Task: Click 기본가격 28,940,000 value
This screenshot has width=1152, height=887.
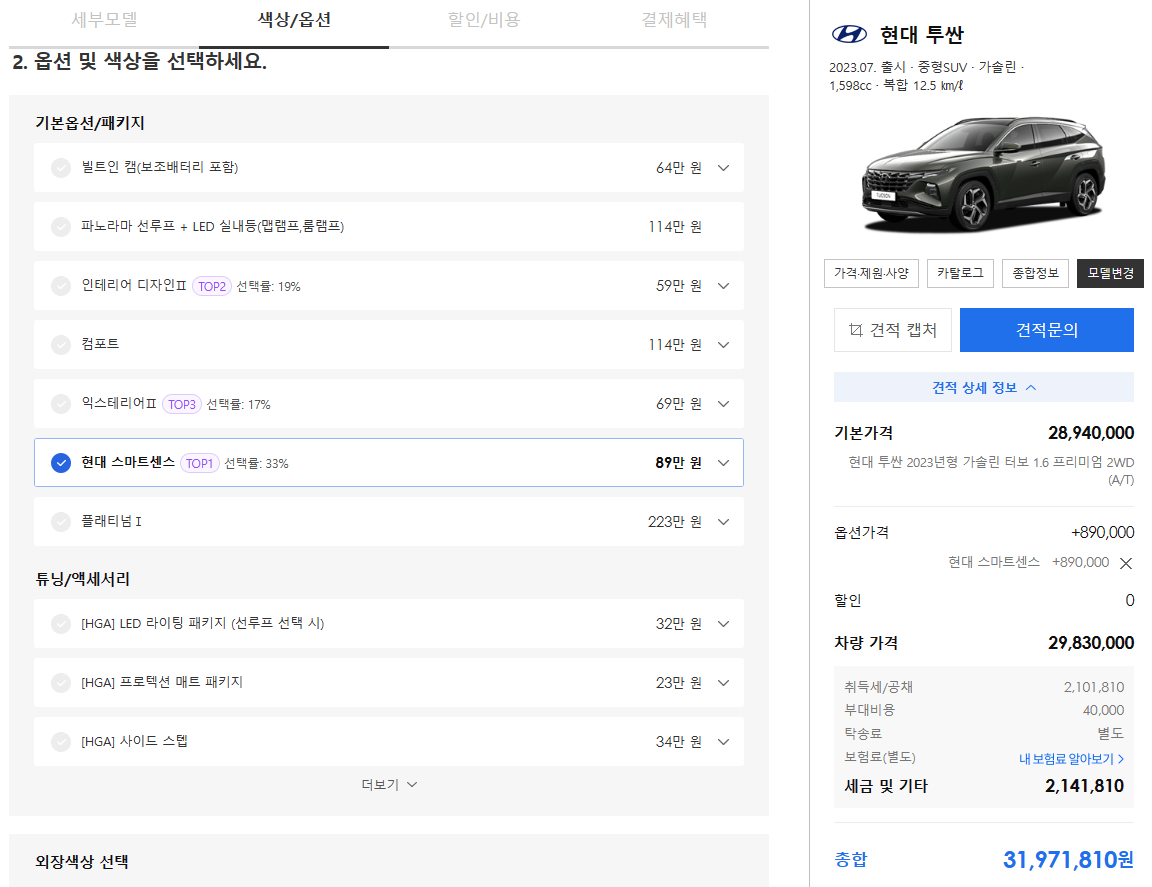Action: 1091,433
